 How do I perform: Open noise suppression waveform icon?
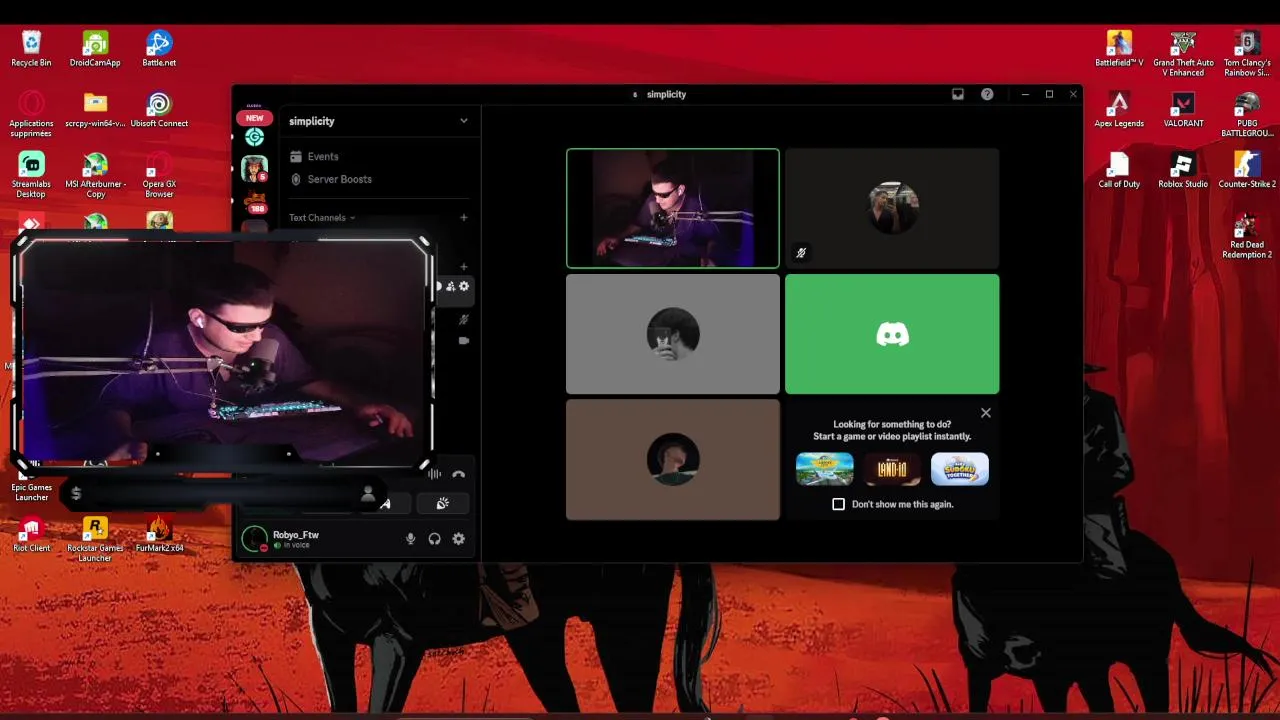coord(435,475)
